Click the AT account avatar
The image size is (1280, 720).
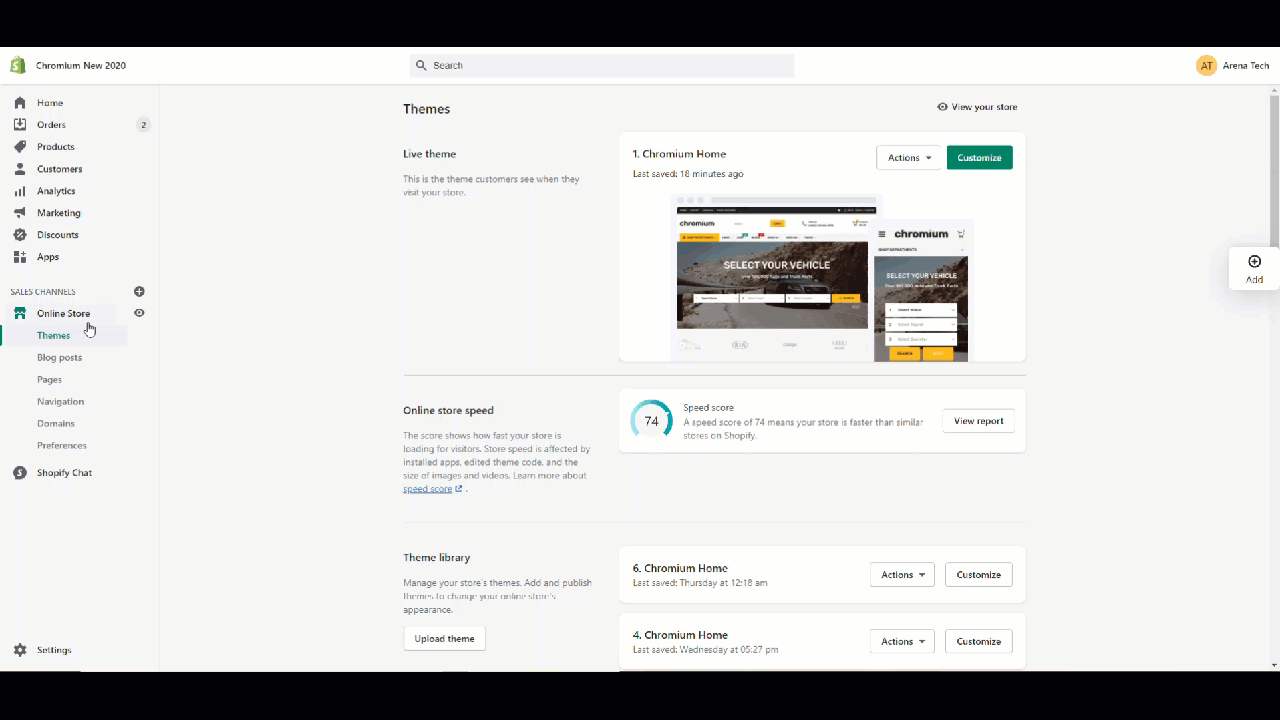(x=1207, y=66)
